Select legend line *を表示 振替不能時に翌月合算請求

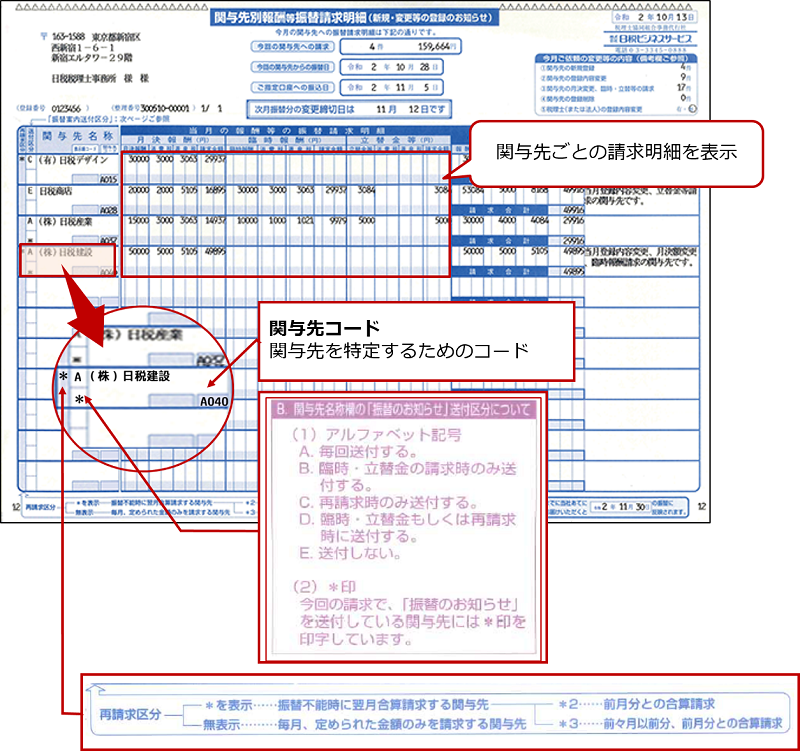coord(347,705)
